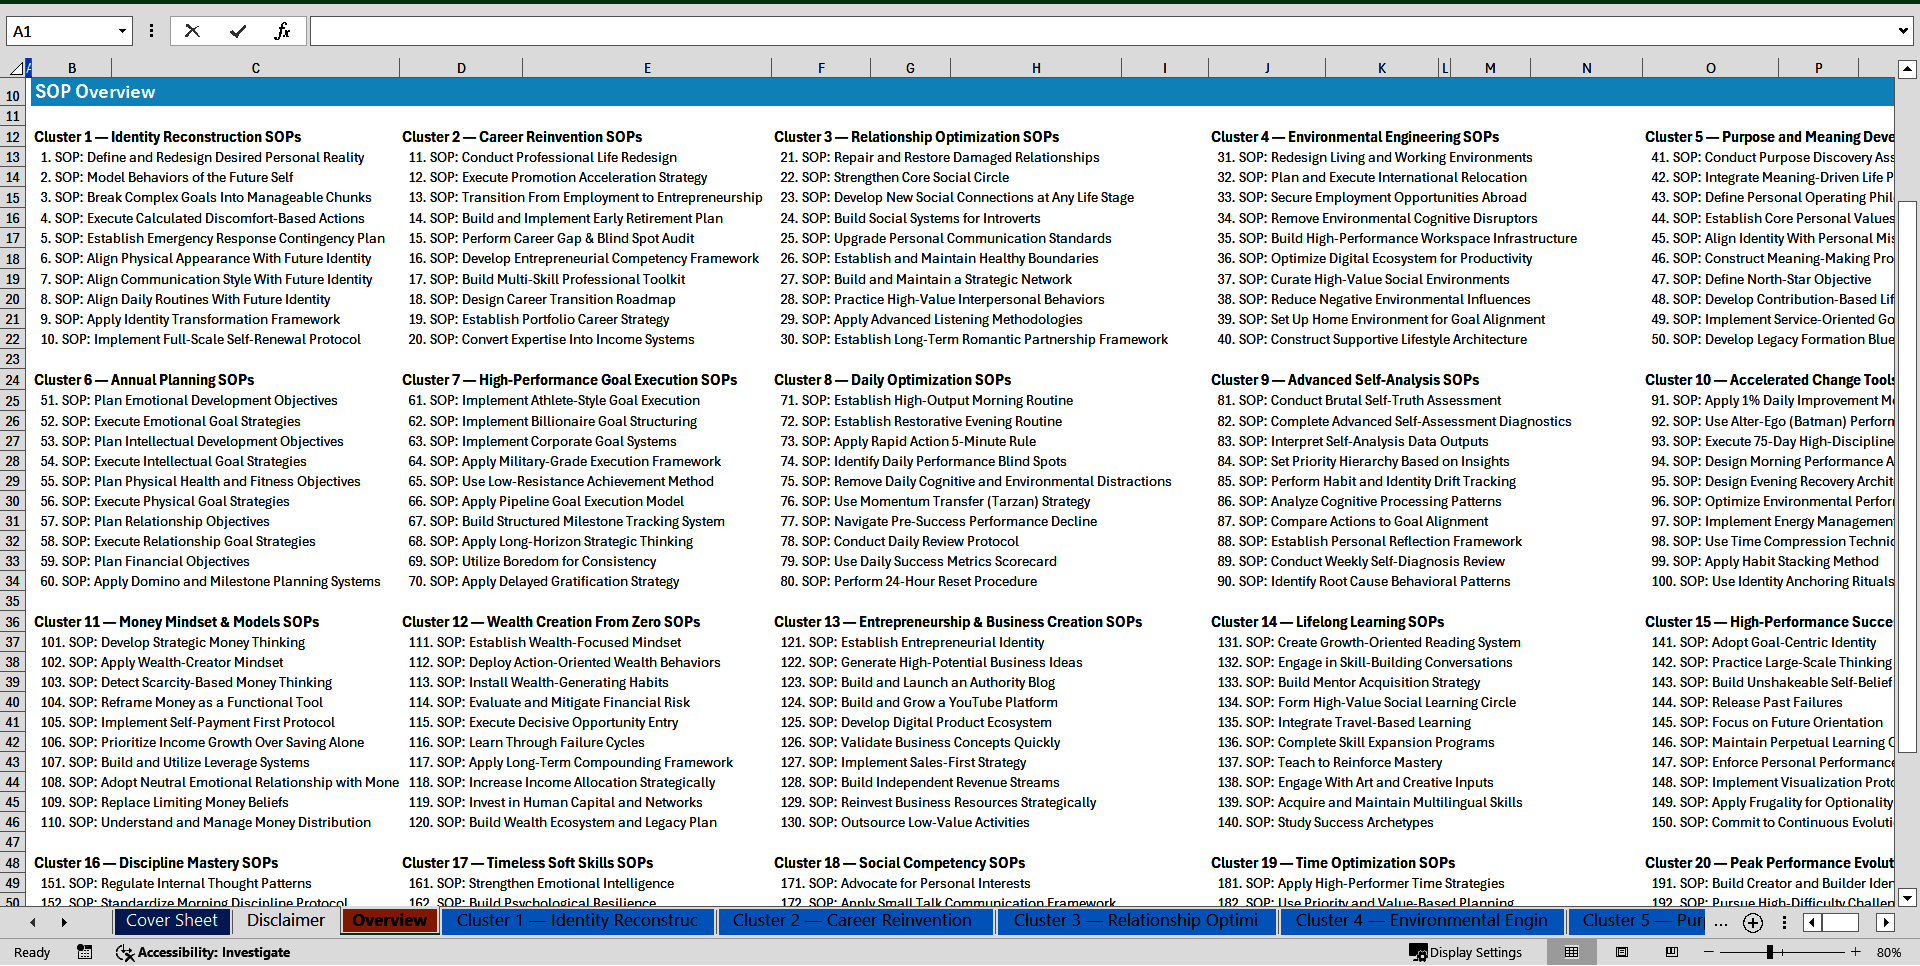Expand the formula bar with its chevron
Viewport: 1920px width, 966px height.
1904,30
